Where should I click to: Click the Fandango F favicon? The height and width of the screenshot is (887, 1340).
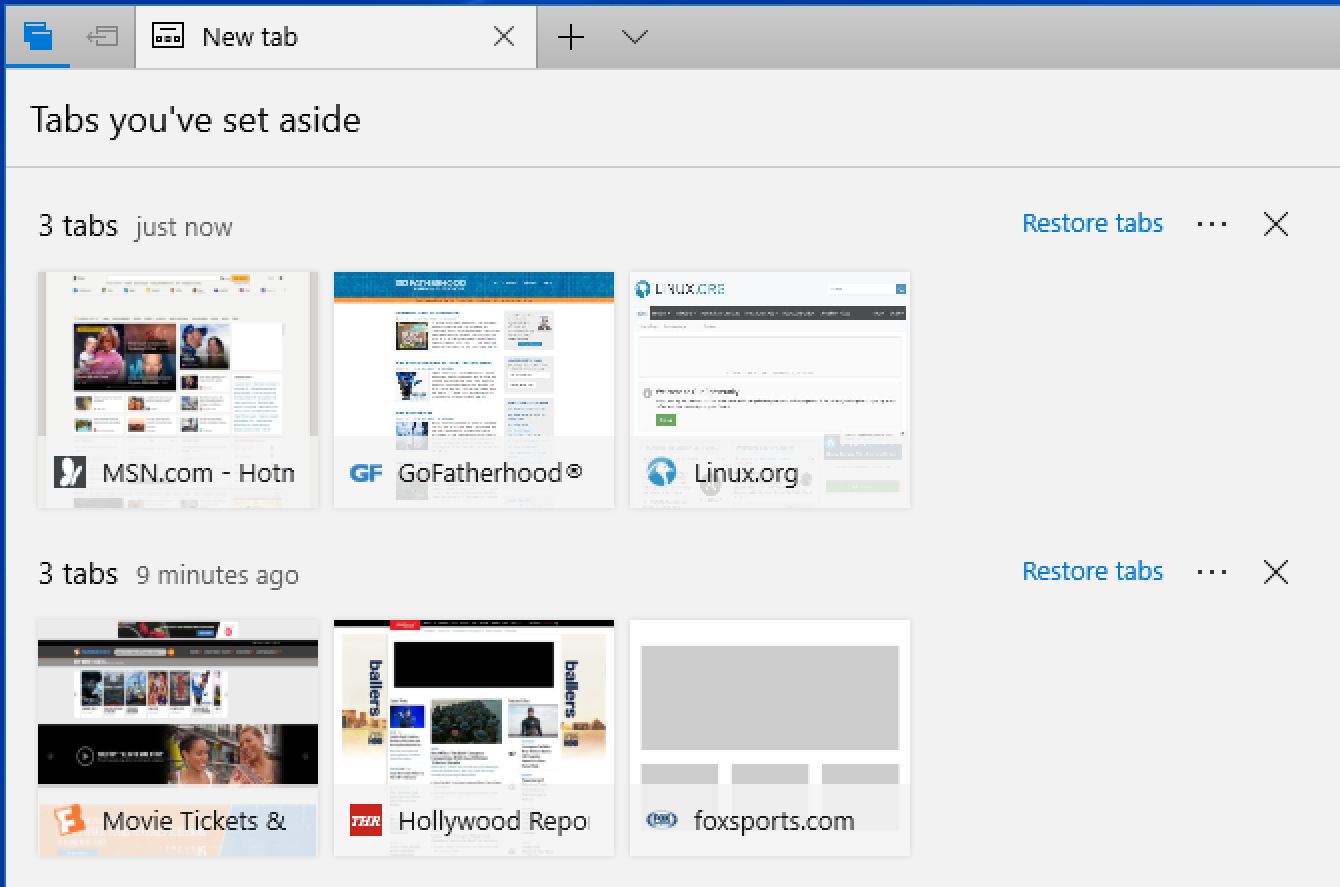coord(70,820)
